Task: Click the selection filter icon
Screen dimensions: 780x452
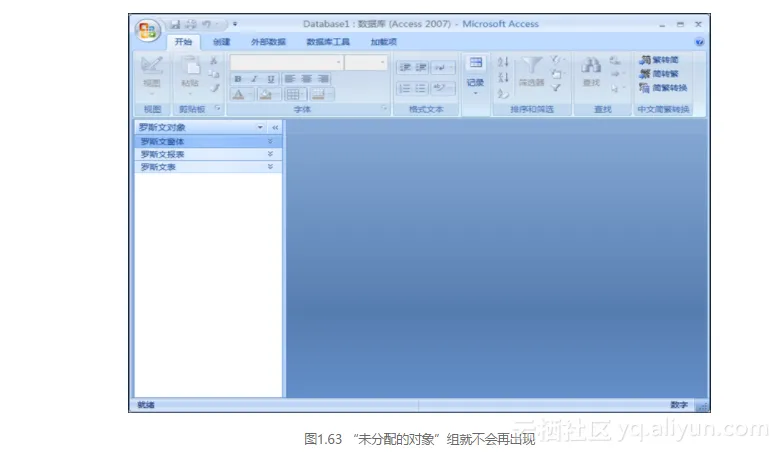Action: pyautogui.click(x=556, y=60)
